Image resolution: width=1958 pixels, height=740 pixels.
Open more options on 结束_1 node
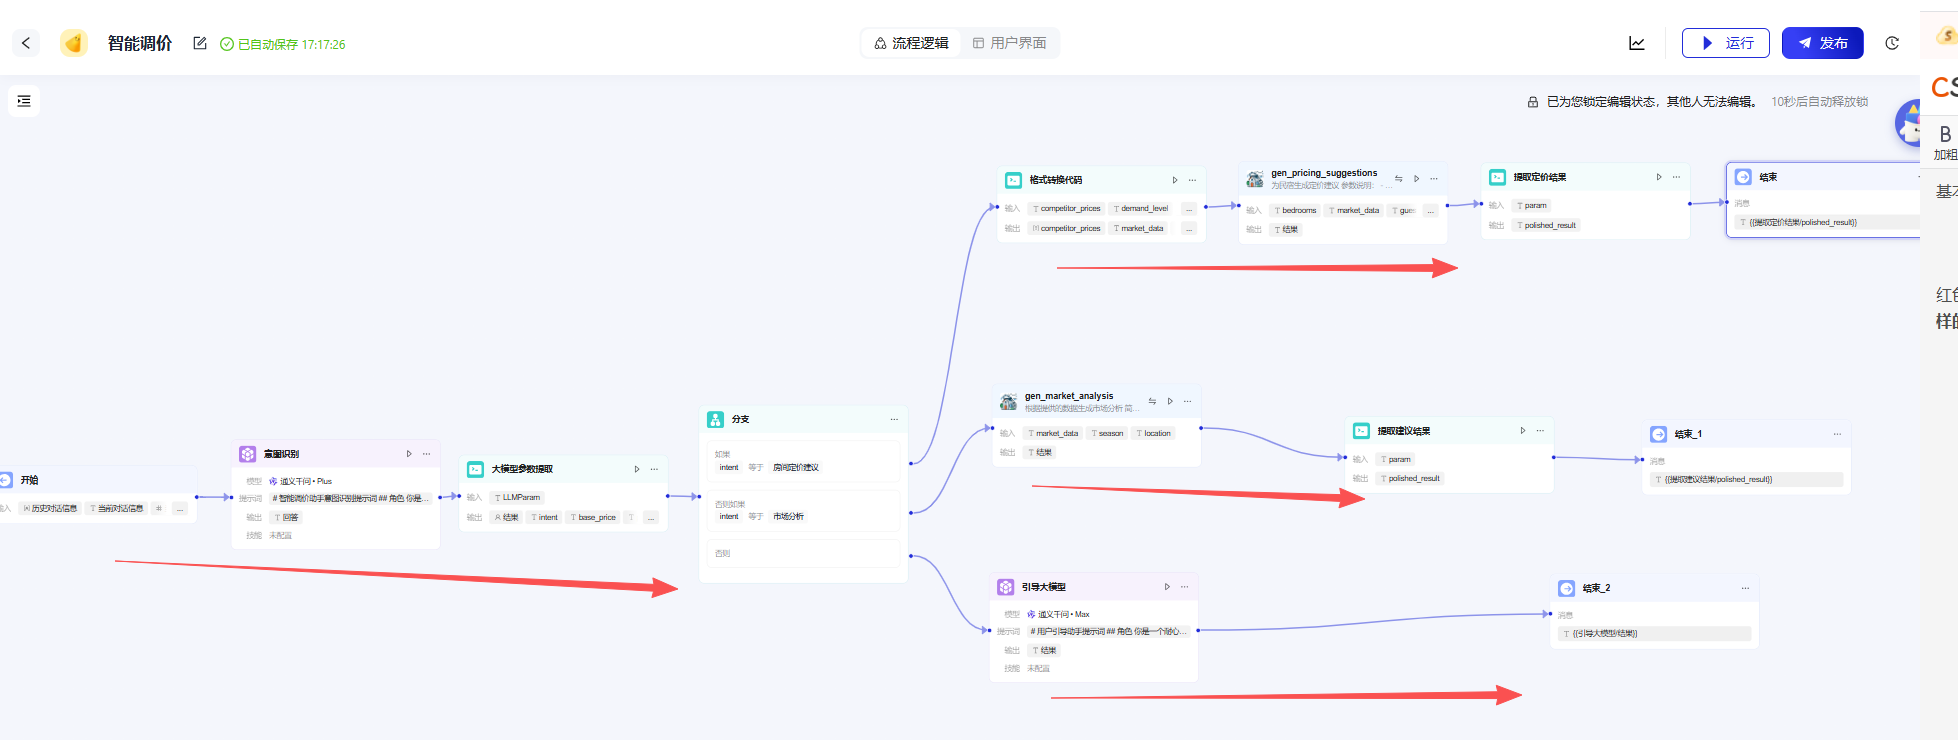coord(1837,434)
